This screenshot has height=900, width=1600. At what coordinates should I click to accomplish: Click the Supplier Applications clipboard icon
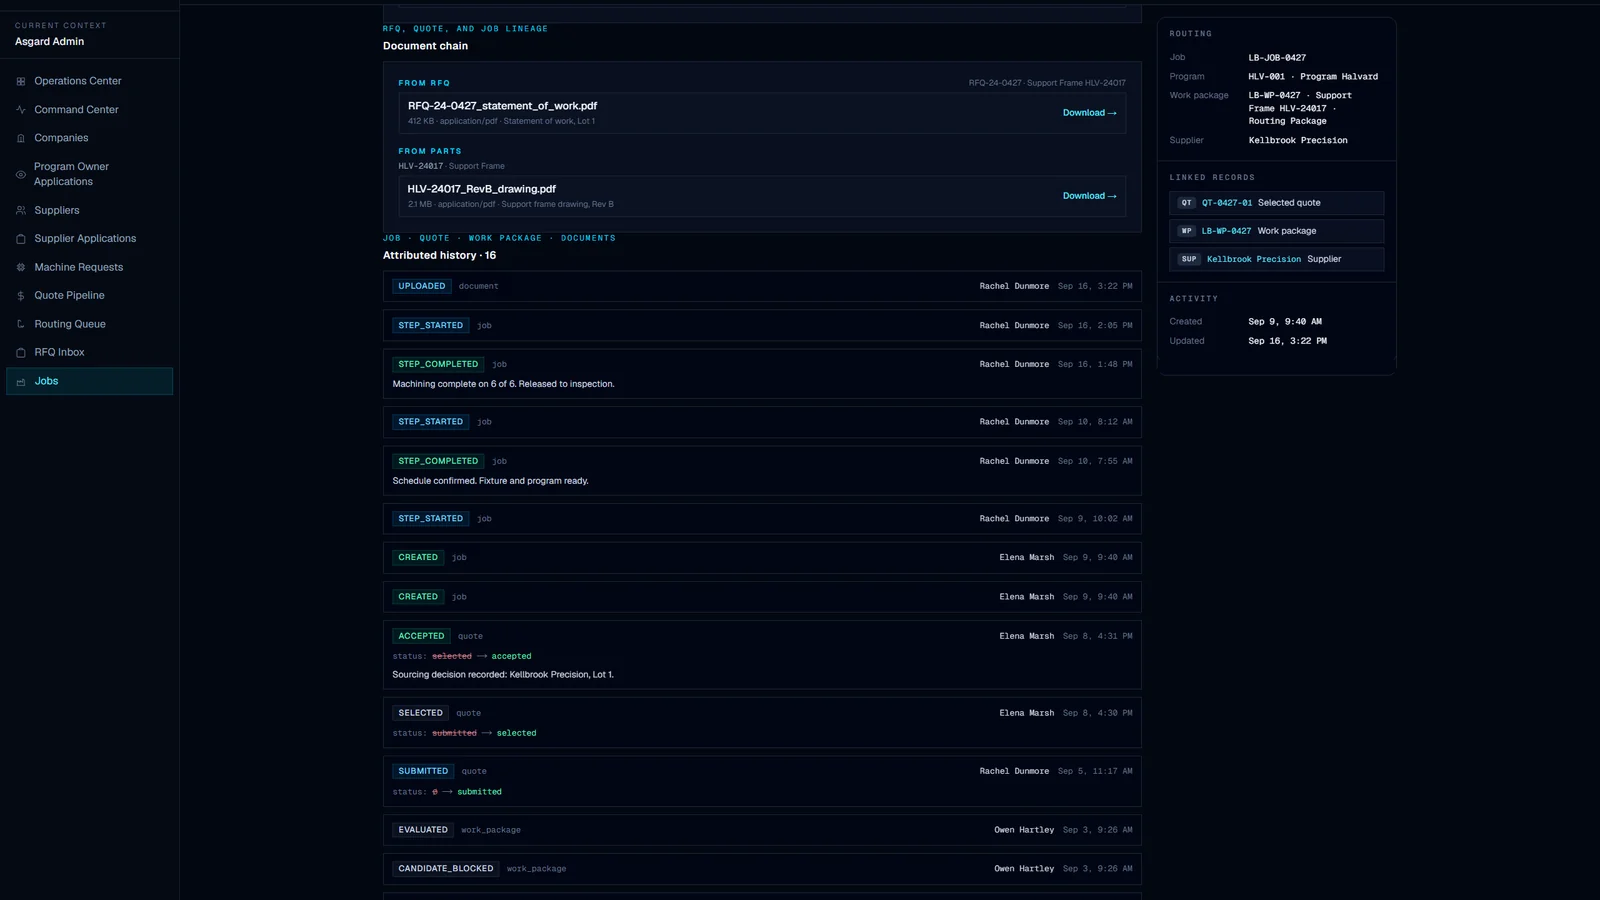[21, 239]
